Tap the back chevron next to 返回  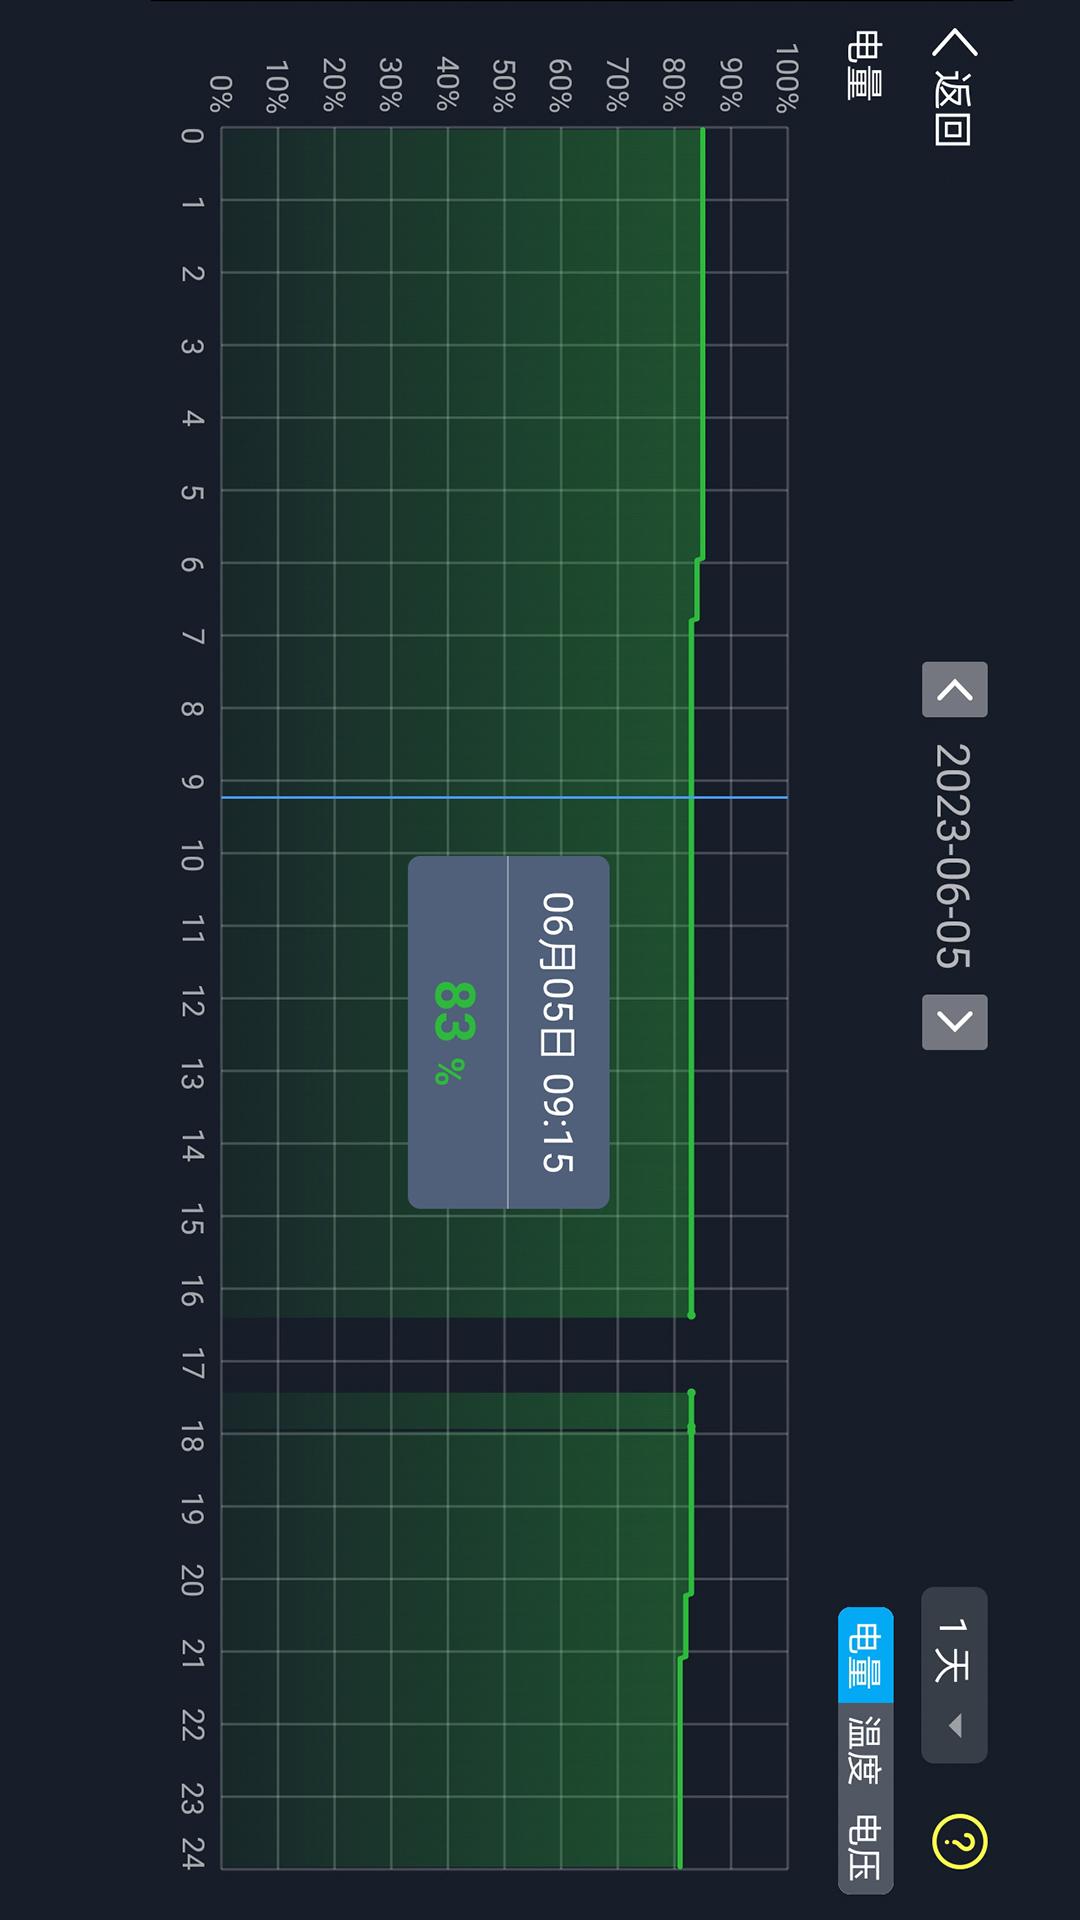[954, 42]
